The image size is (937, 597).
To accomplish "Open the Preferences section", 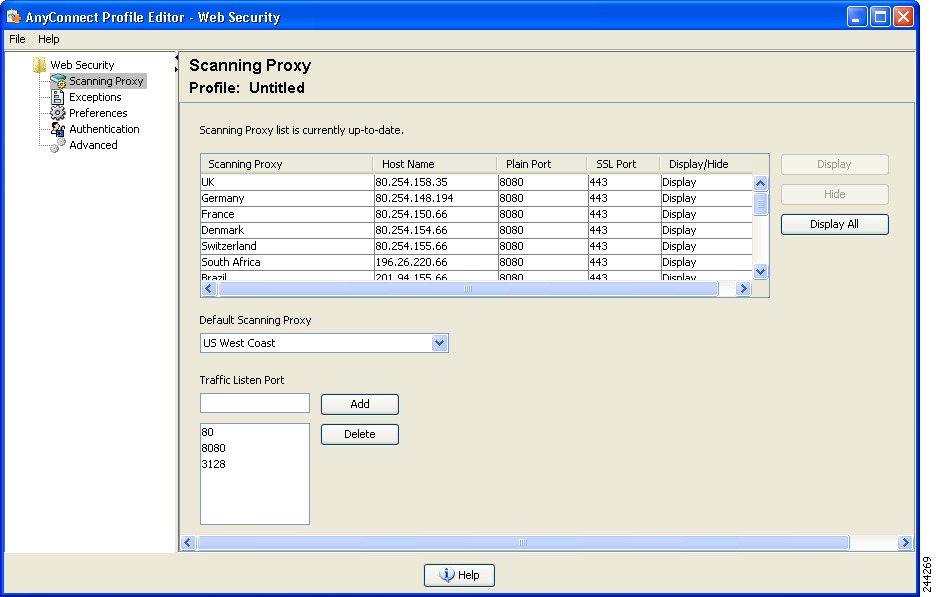I will (x=98, y=113).
